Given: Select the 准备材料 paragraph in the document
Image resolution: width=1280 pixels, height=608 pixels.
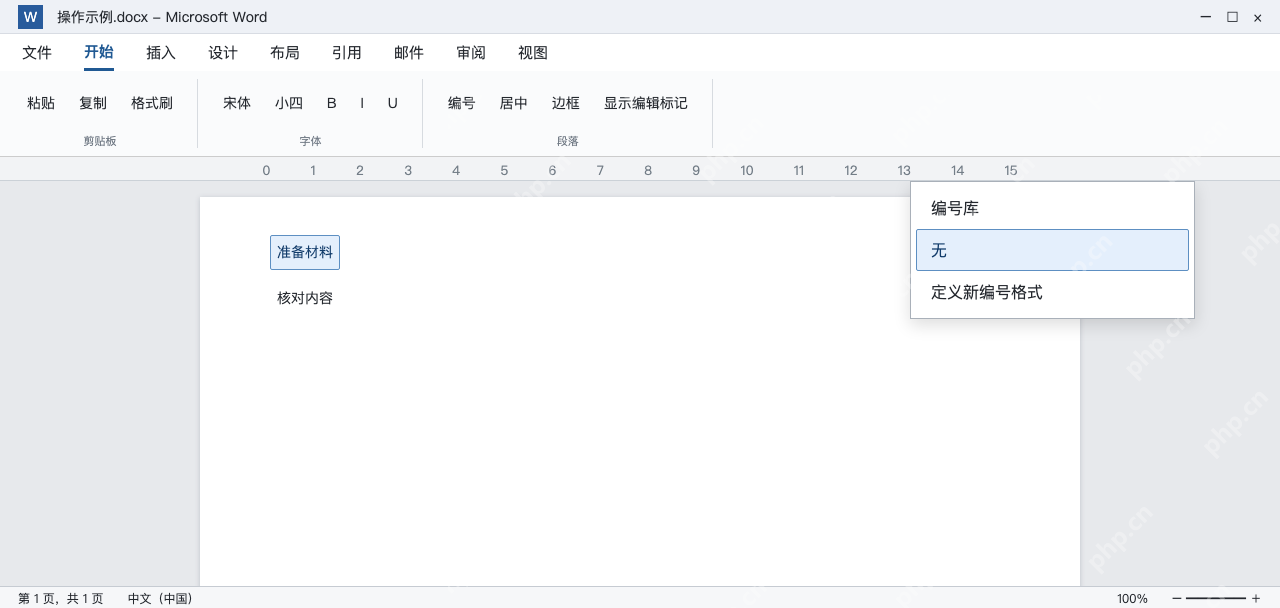Looking at the screenshot, I should 305,252.
